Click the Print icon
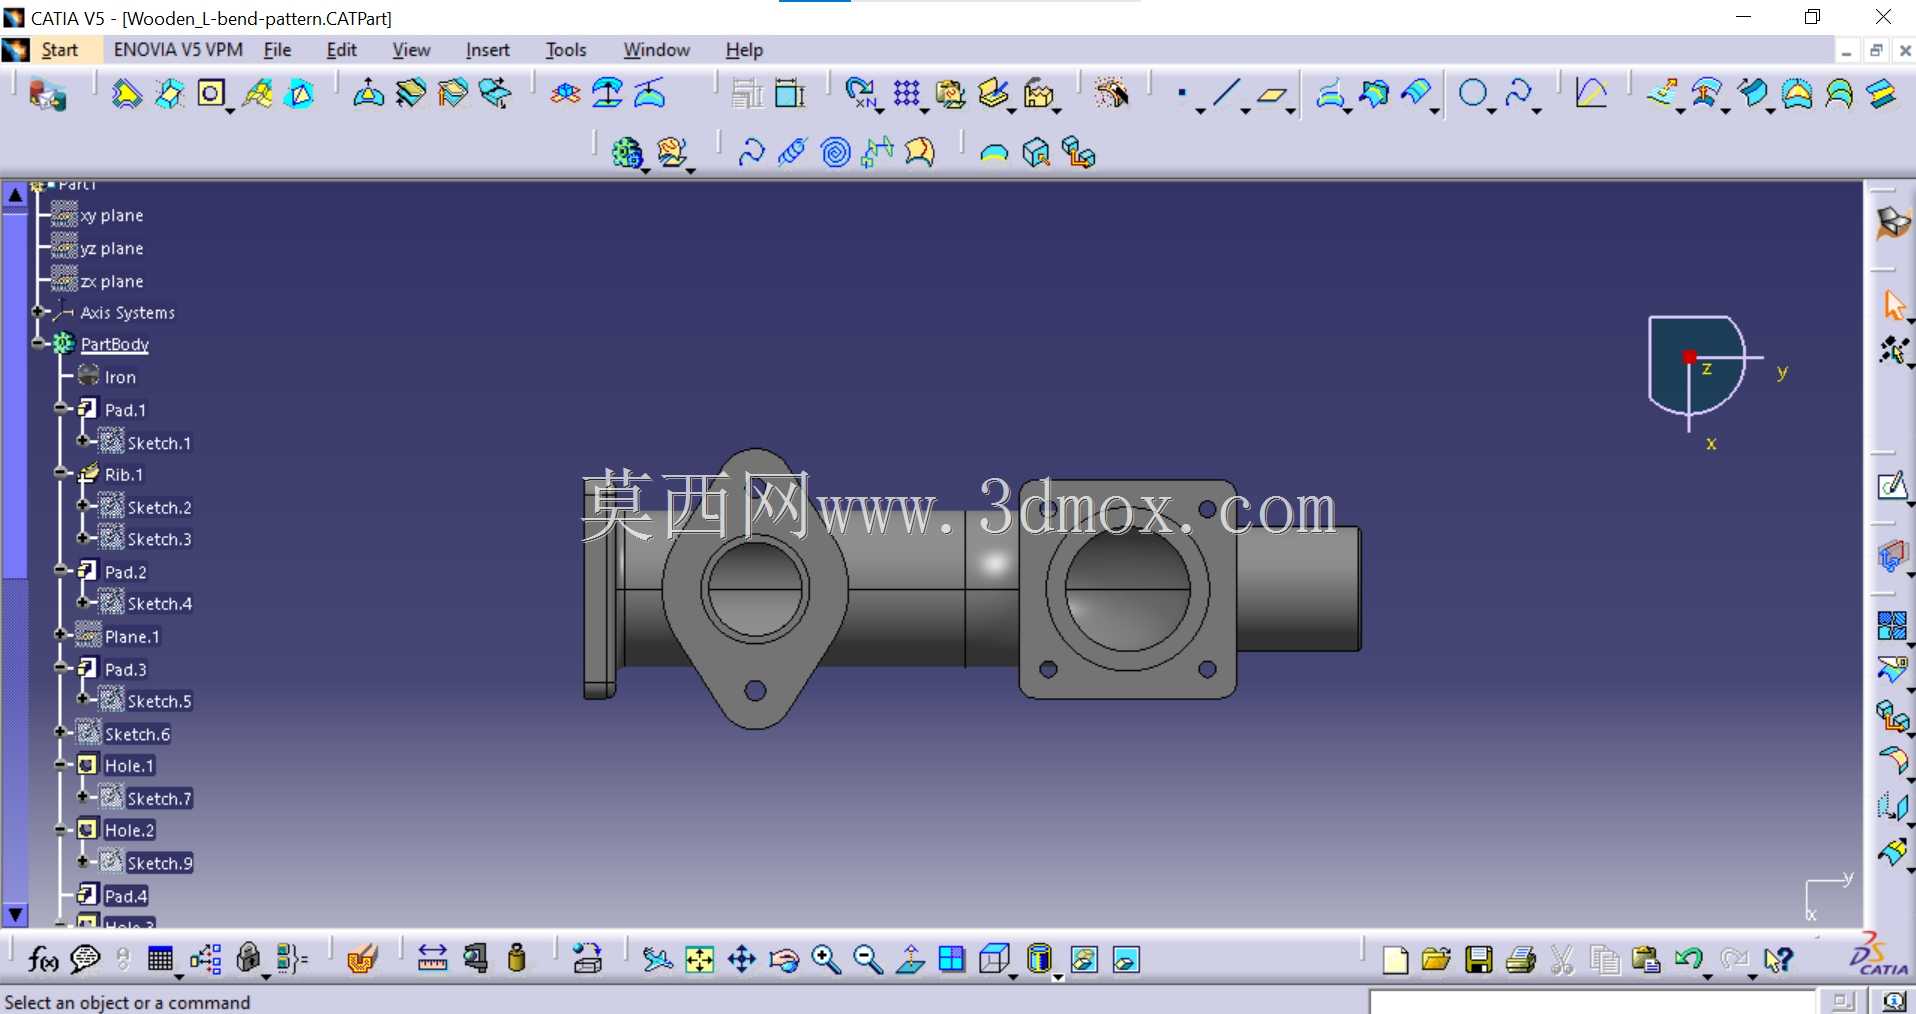 [1521, 960]
